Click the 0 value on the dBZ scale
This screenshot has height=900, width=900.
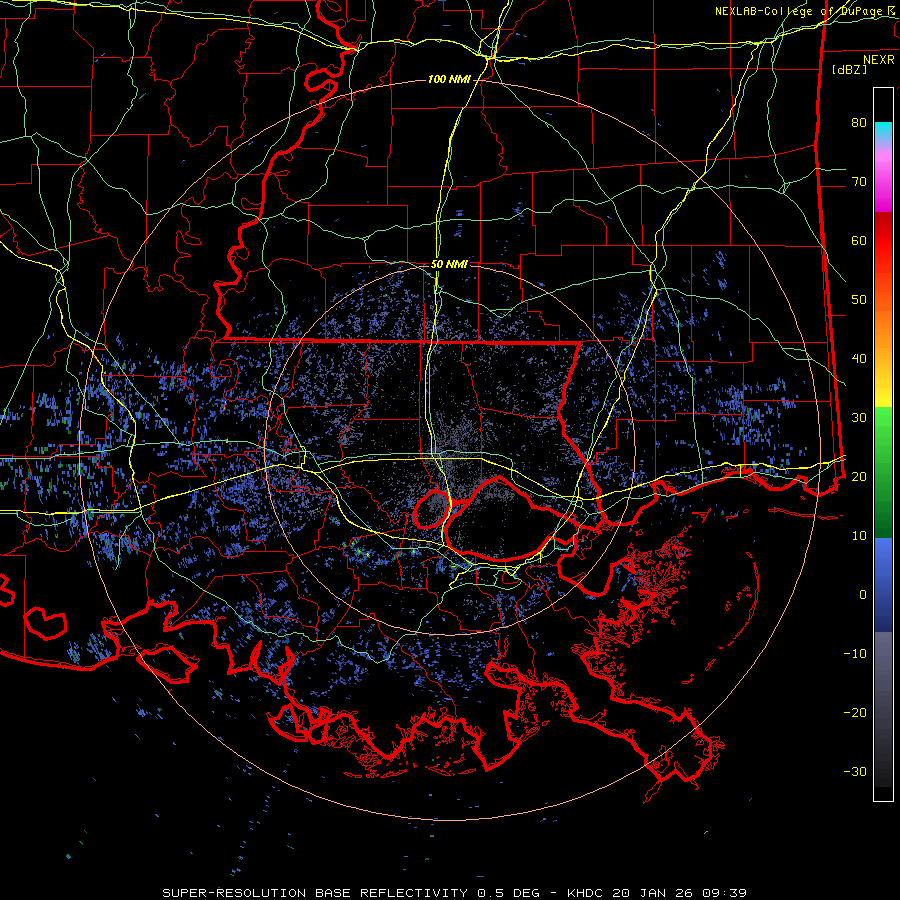[x=863, y=595]
